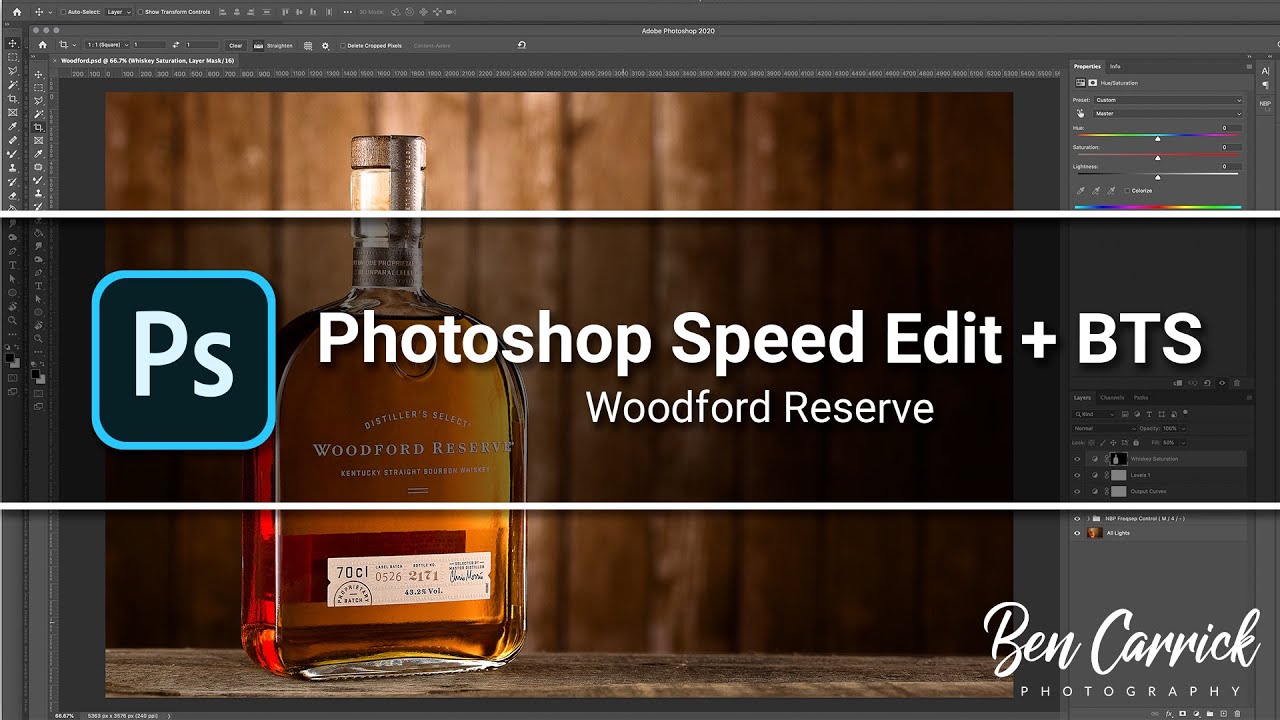Click the targeted adjustment hand icon
Viewport: 1280px width, 720px height.
coord(1080,114)
